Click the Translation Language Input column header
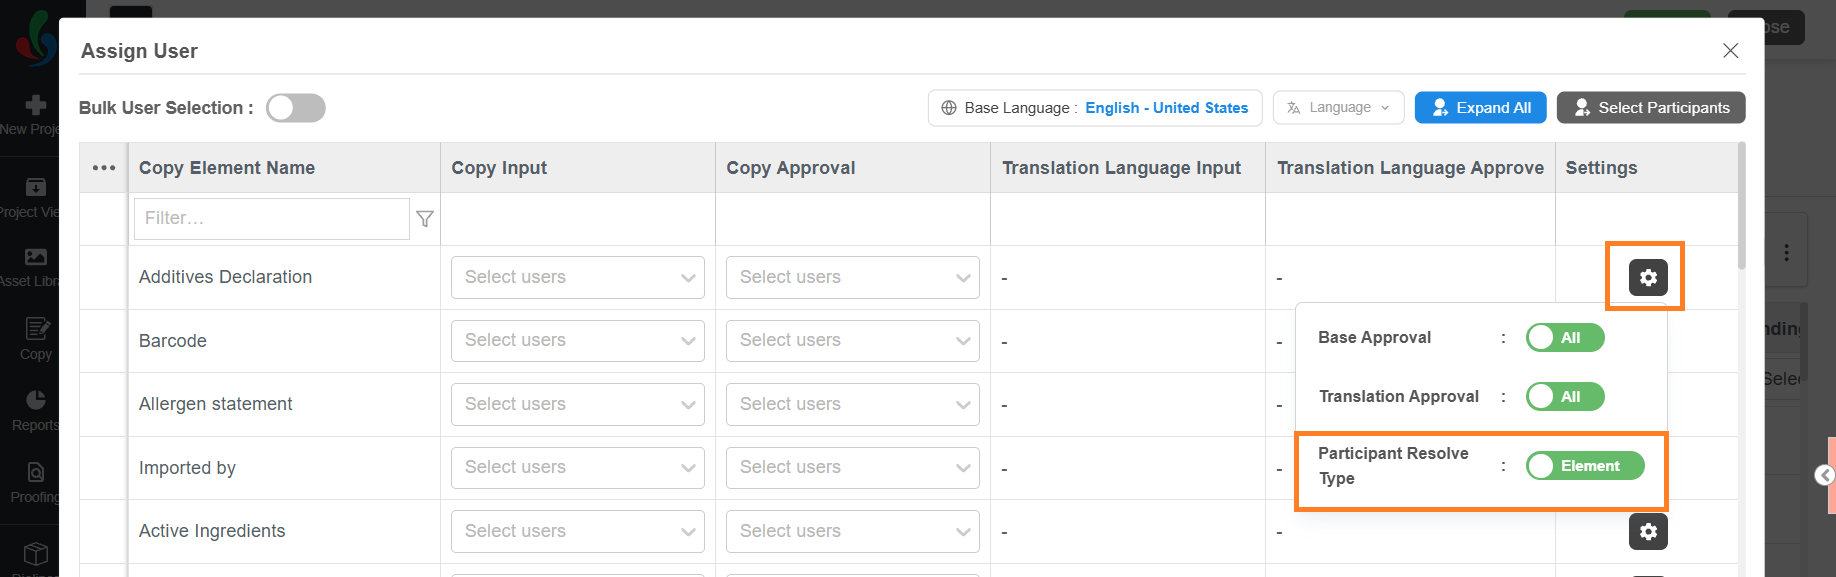This screenshot has height=577, width=1836. [1122, 168]
